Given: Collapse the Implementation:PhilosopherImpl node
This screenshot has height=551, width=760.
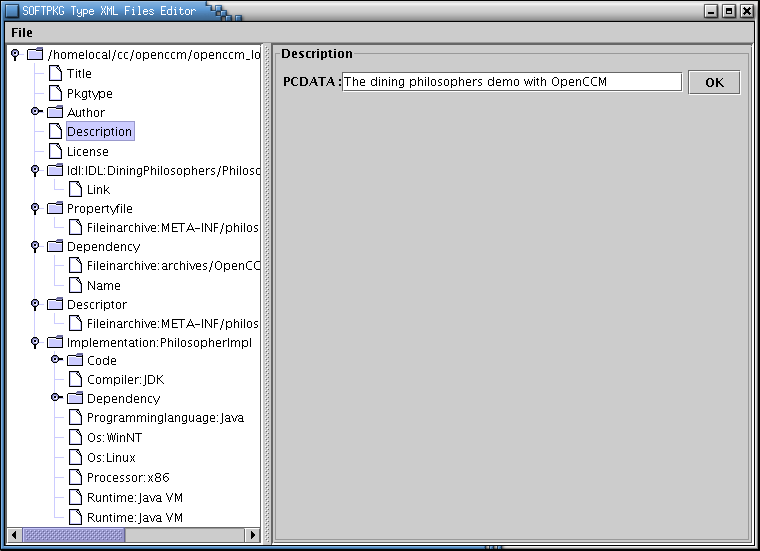Looking at the screenshot, I should coord(35,342).
